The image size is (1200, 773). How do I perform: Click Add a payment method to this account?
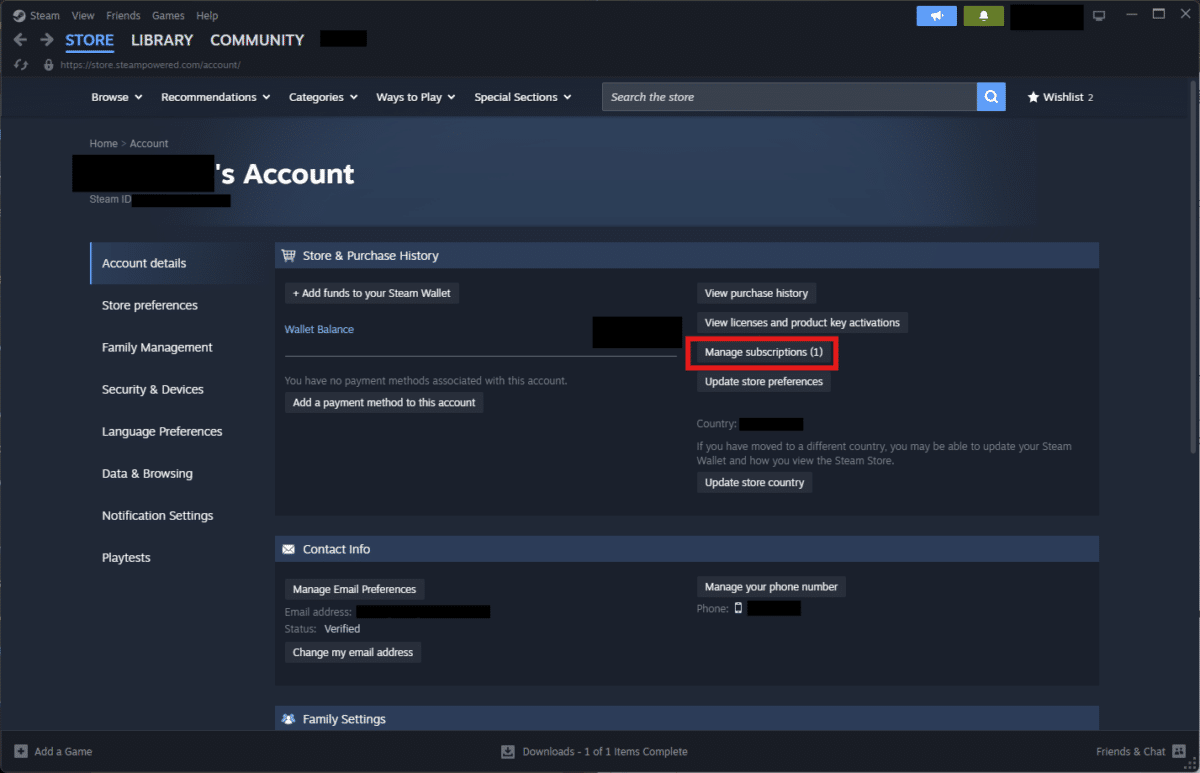384,402
